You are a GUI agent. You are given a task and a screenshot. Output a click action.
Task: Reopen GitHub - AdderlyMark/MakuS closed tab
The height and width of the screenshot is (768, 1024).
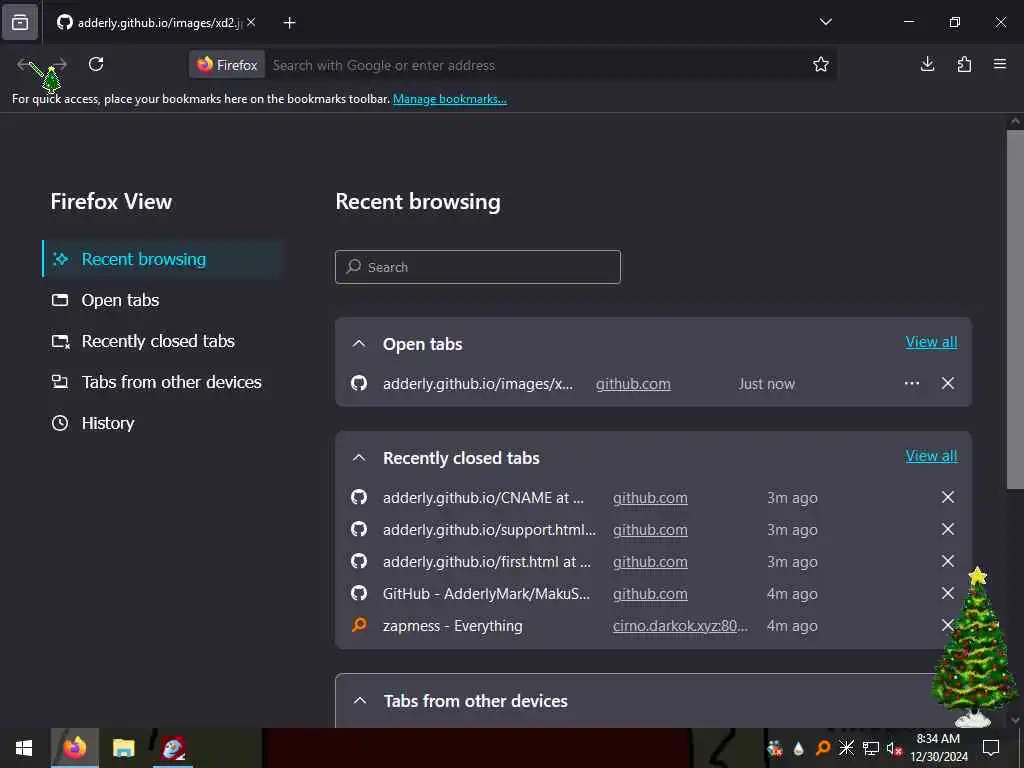(x=486, y=594)
